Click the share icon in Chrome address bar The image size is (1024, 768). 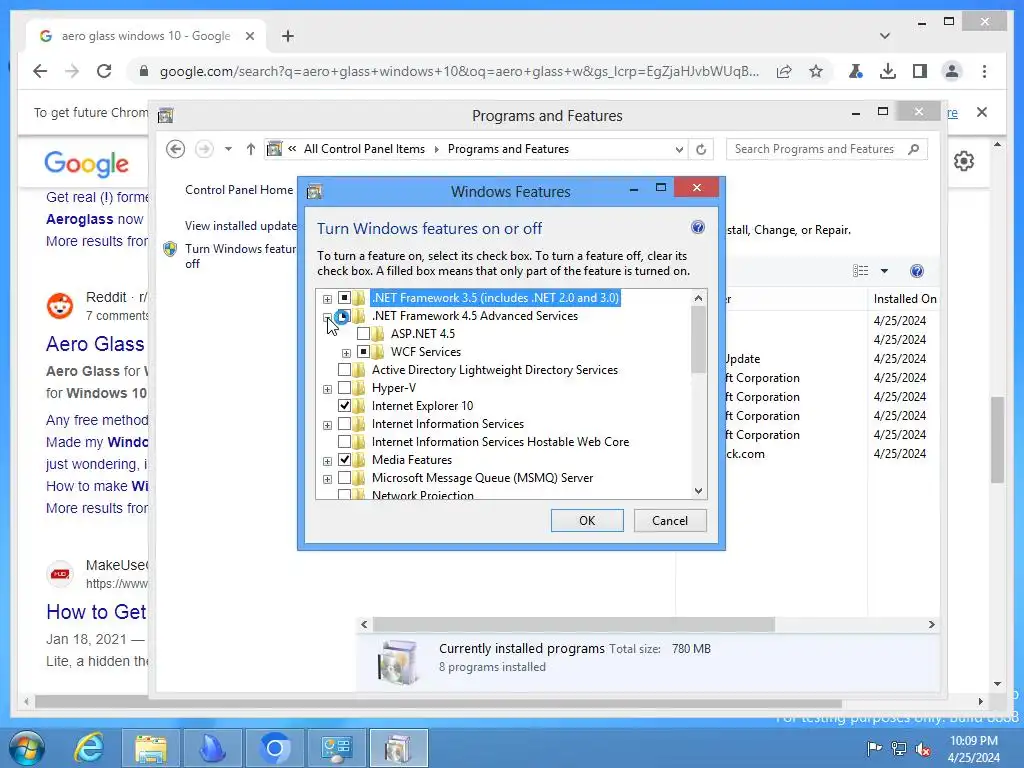click(x=784, y=71)
